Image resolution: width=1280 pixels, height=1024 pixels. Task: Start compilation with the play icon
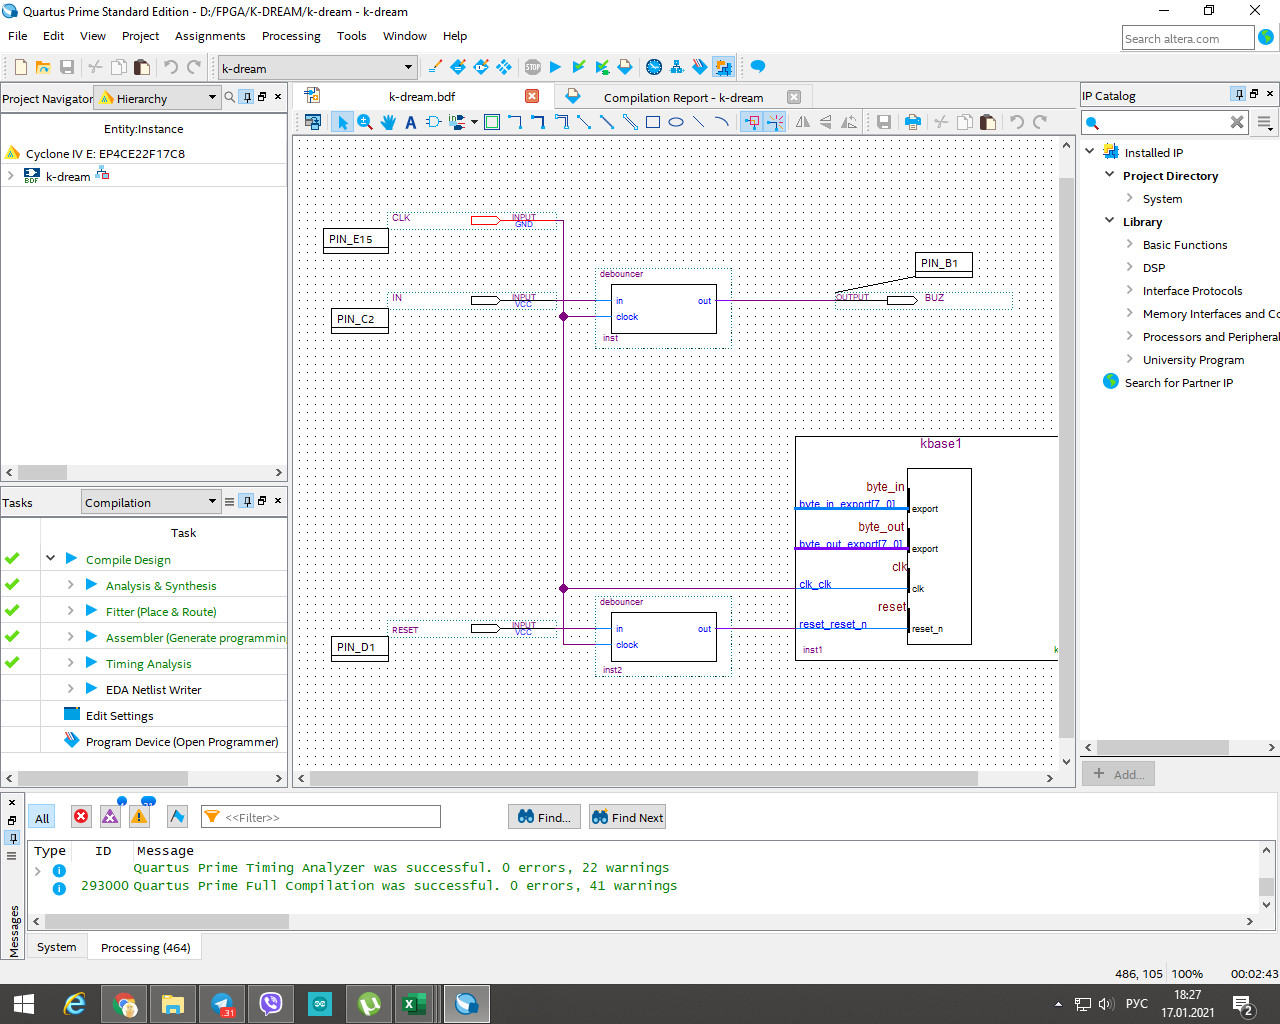555,67
